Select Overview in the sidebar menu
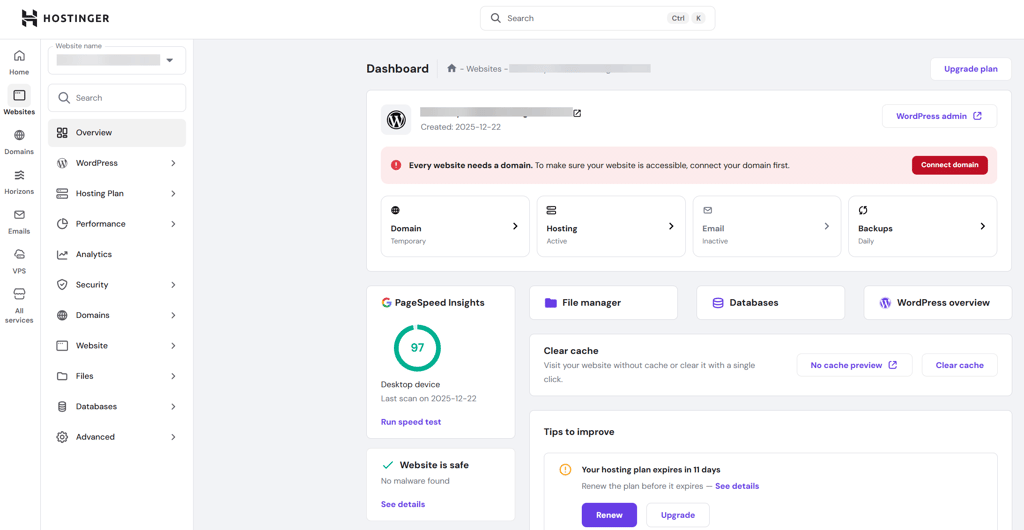Screen dimensions: 1024x530 117,132
